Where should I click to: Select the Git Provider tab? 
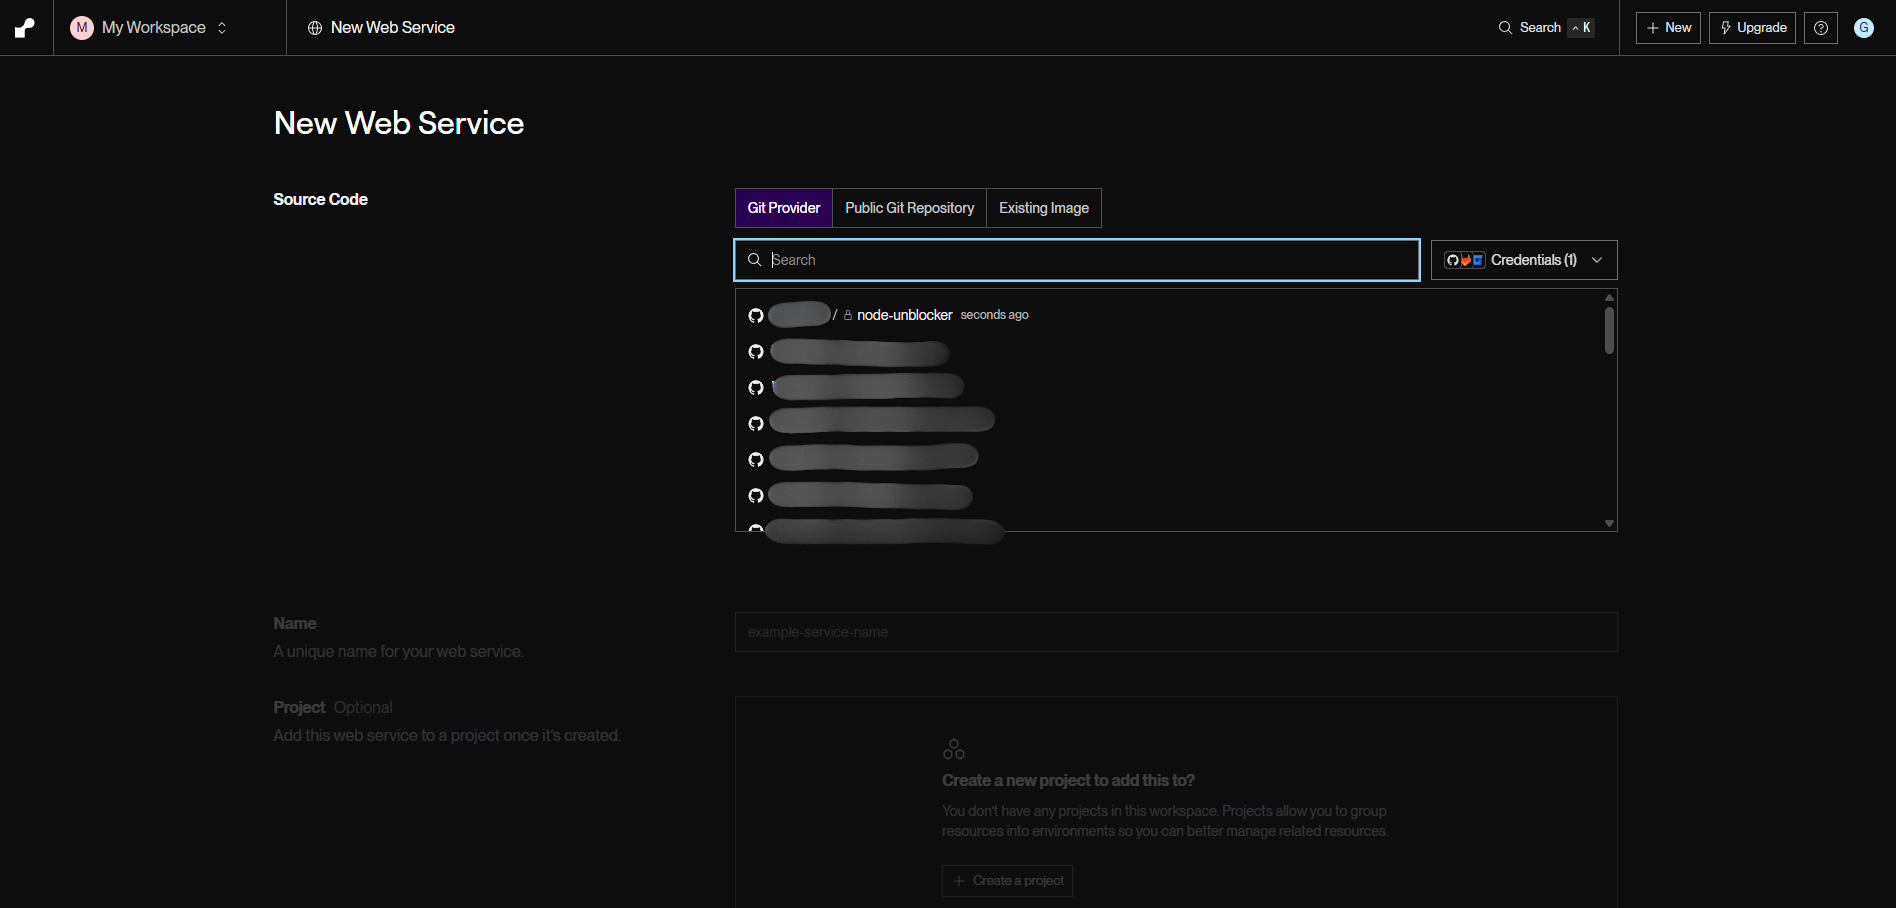(784, 208)
